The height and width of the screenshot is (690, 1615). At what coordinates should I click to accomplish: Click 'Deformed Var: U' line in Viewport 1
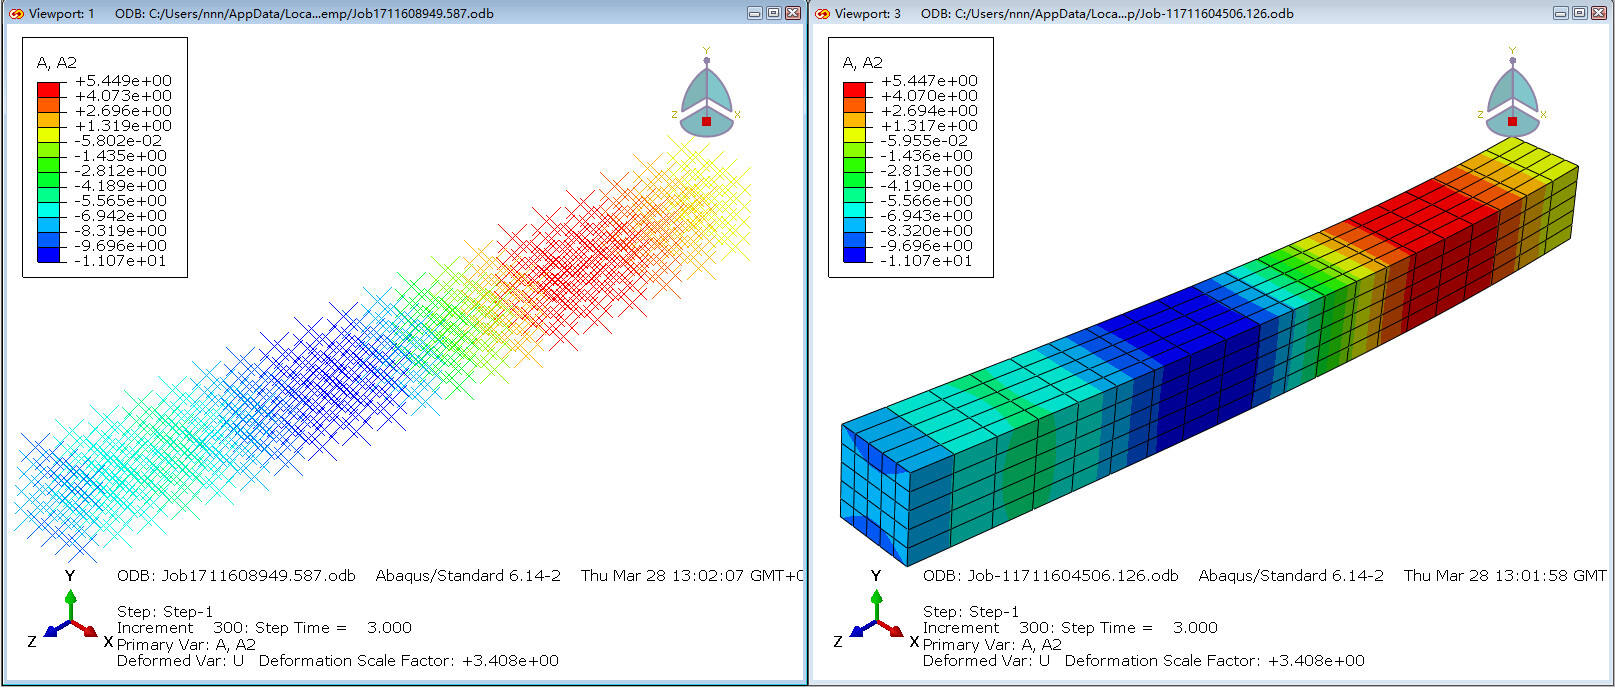[x=338, y=661]
